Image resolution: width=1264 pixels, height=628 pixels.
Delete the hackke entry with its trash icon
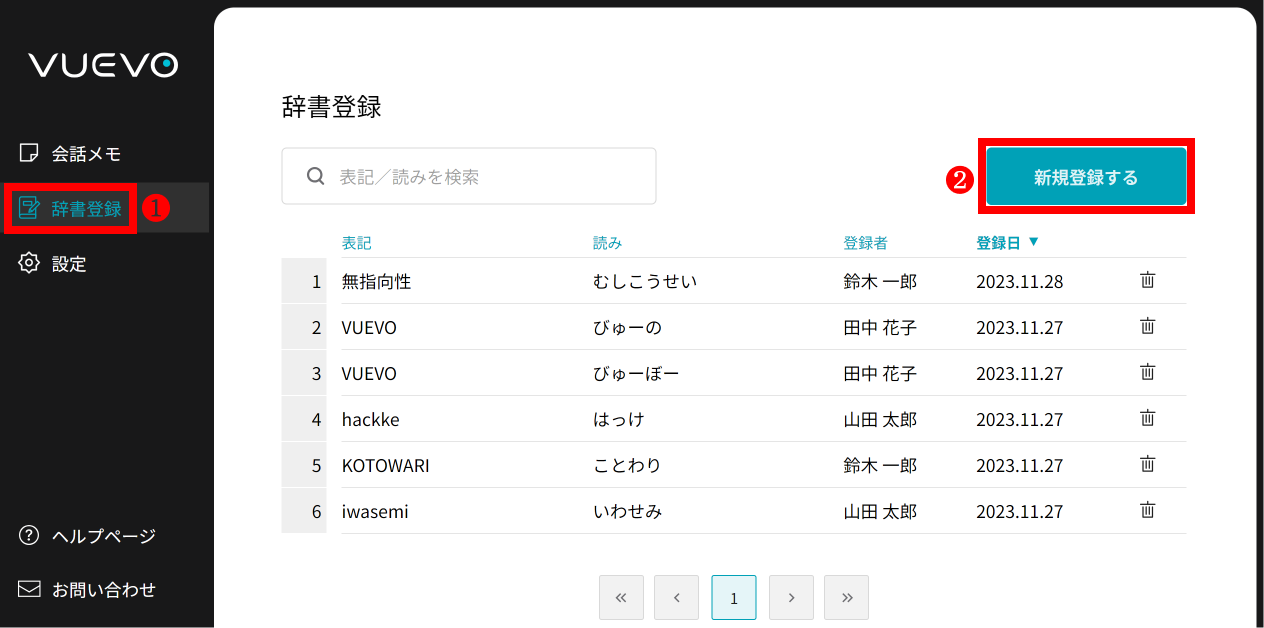pos(1147,418)
